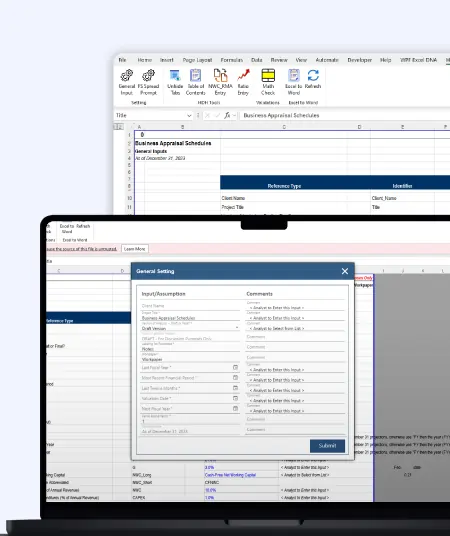Click the fx insert function icon

click(227, 116)
